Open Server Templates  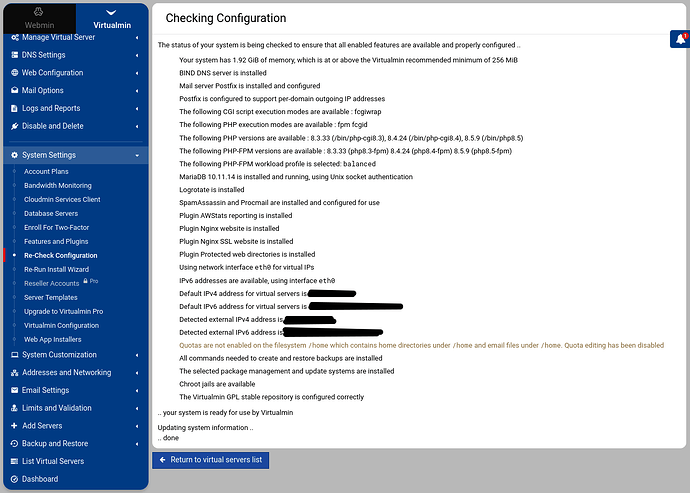point(51,298)
